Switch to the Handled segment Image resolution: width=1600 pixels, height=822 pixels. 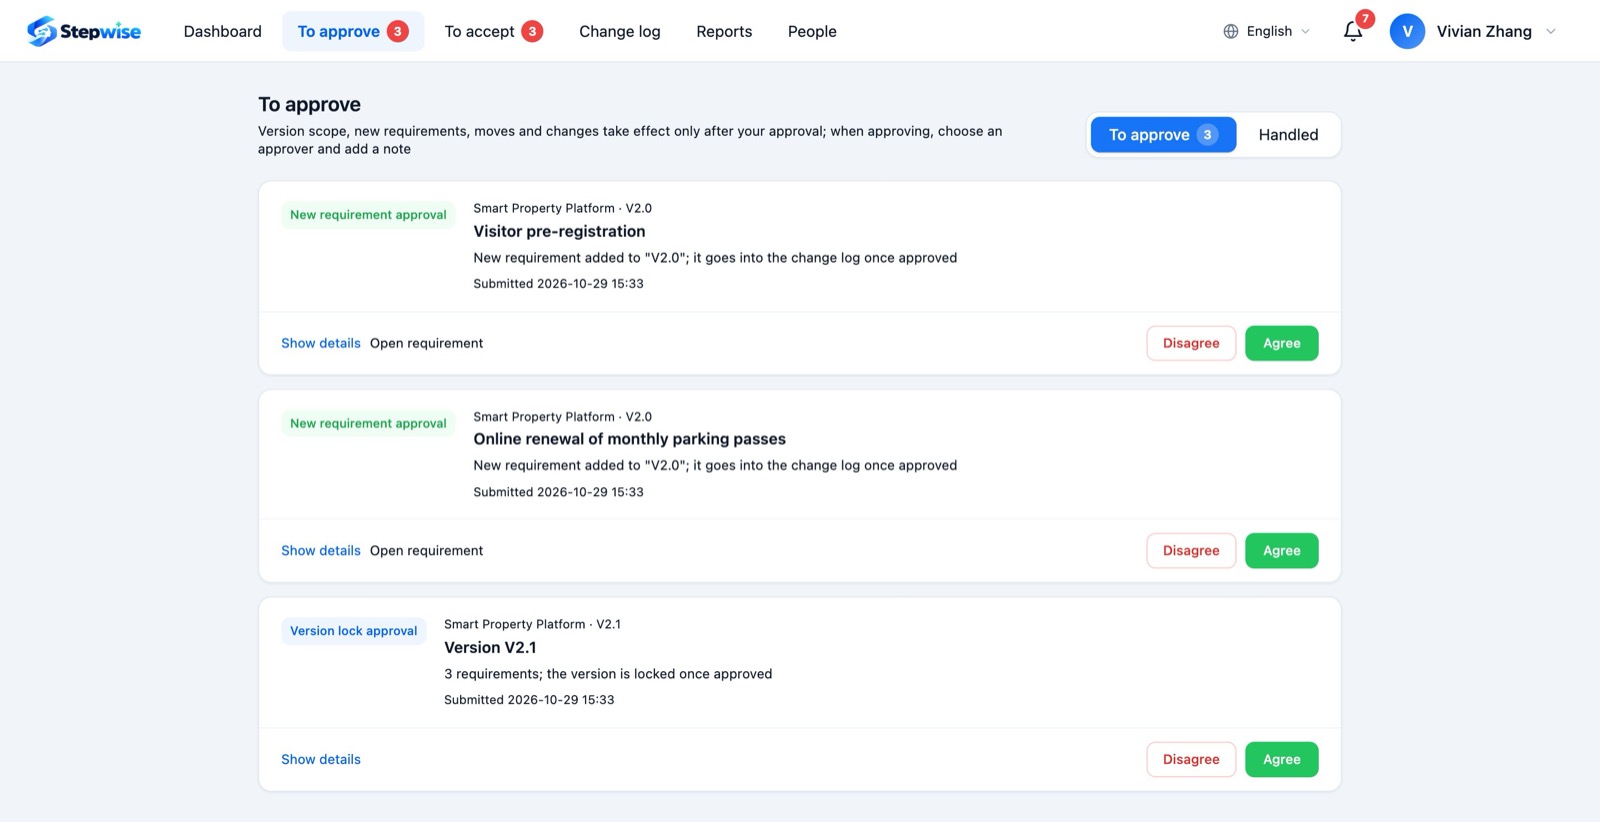point(1288,135)
